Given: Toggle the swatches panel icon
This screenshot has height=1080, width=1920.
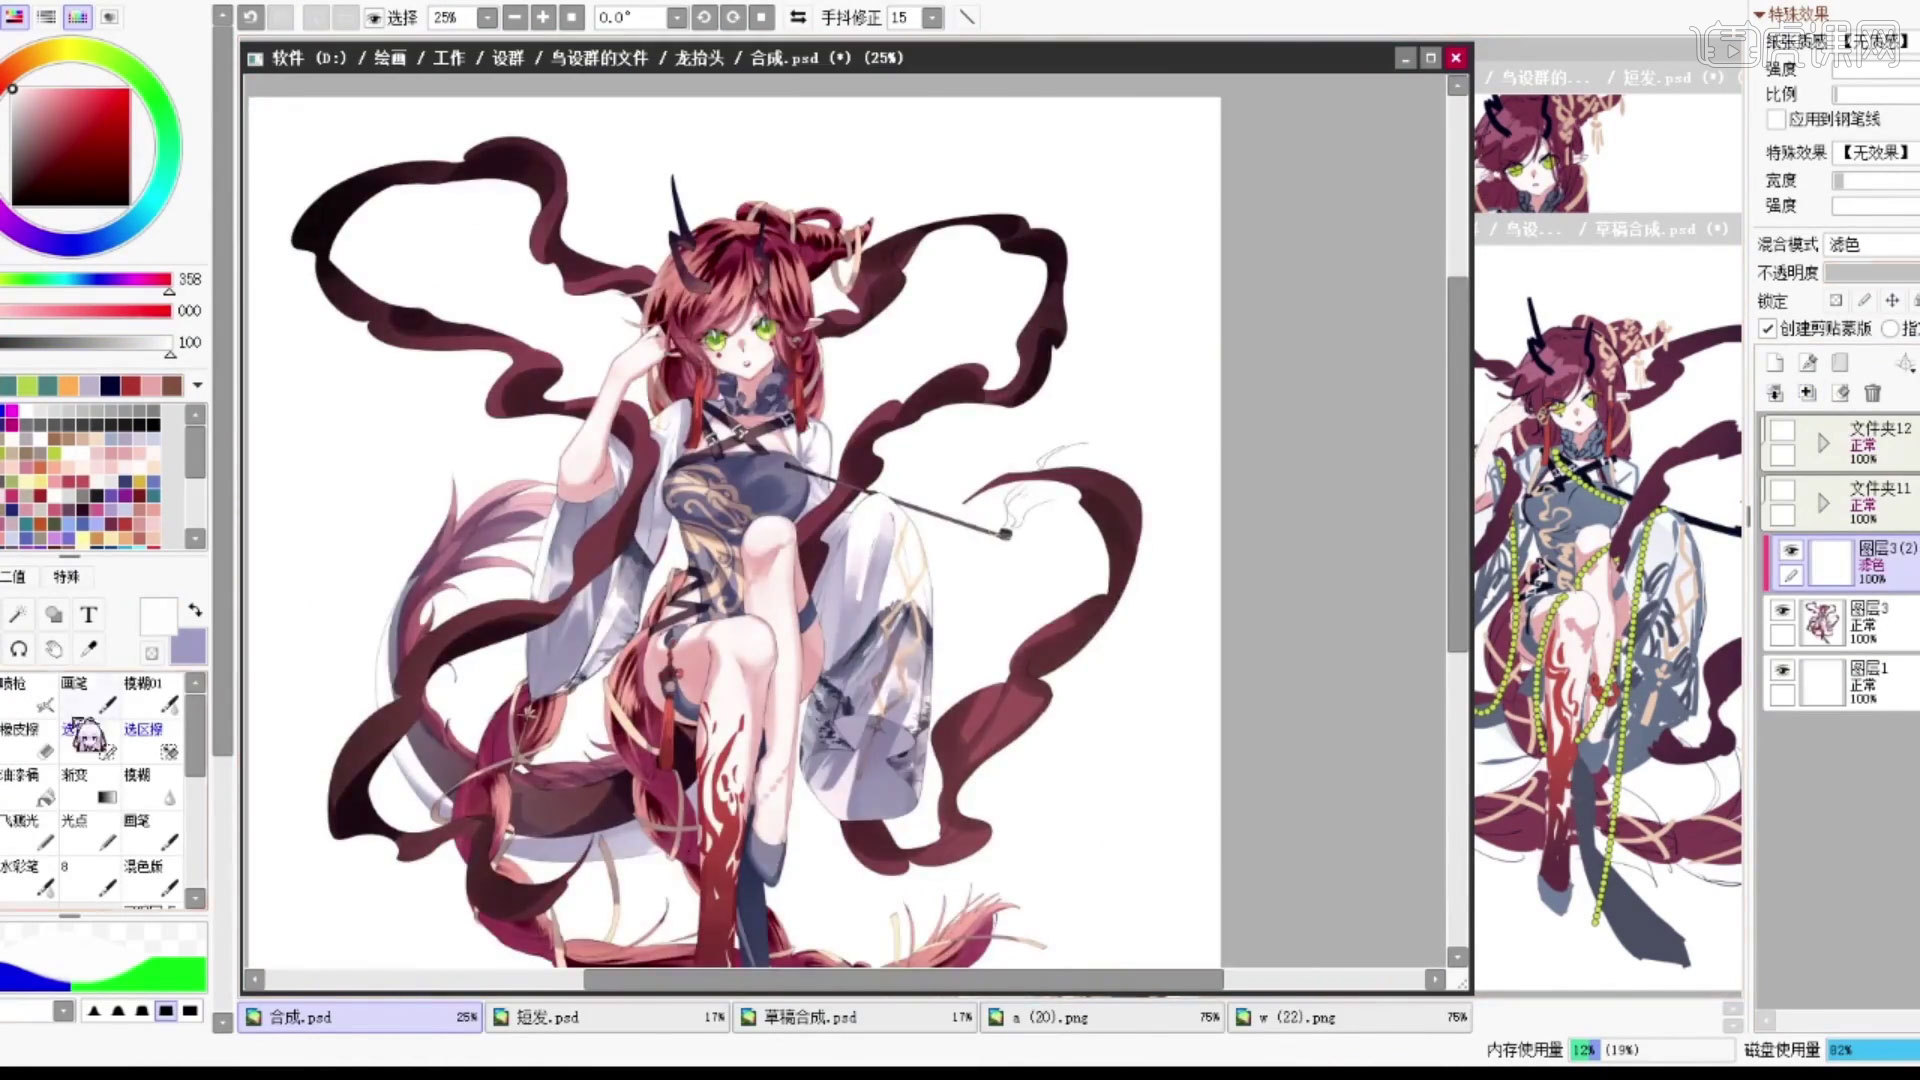Looking at the screenshot, I should click(x=78, y=17).
